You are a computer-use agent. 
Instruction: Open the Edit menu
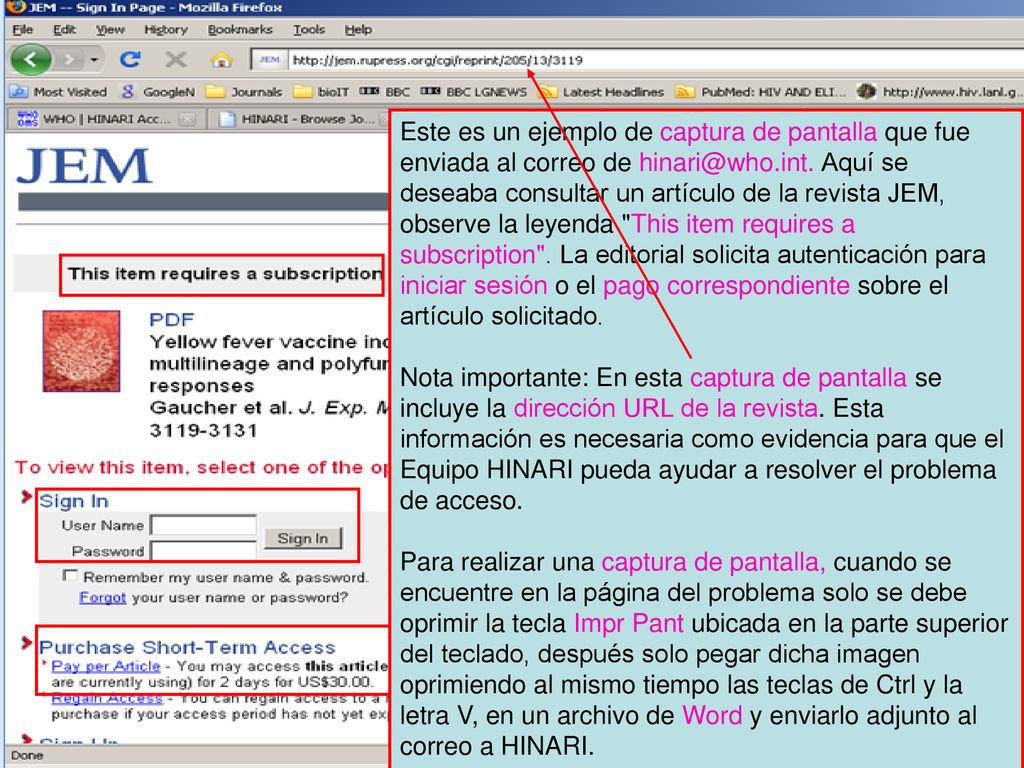(x=64, y=29)
